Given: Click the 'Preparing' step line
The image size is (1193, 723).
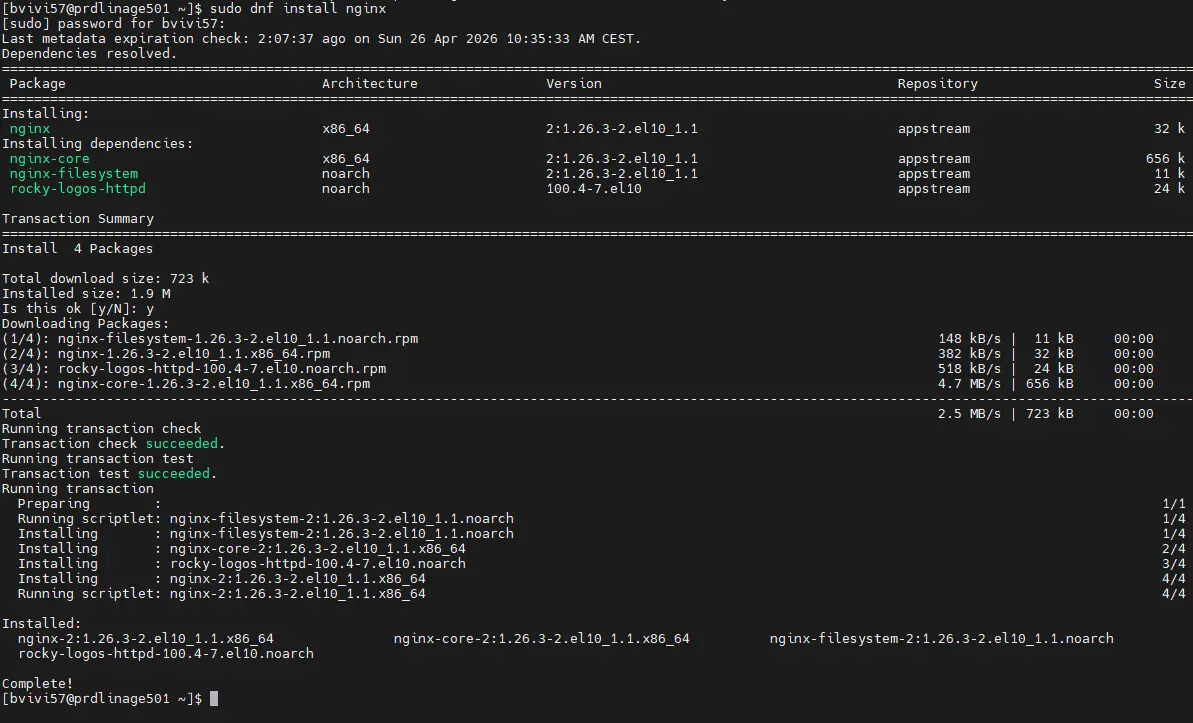Looking at the screenshot, I should click(89, 504).
